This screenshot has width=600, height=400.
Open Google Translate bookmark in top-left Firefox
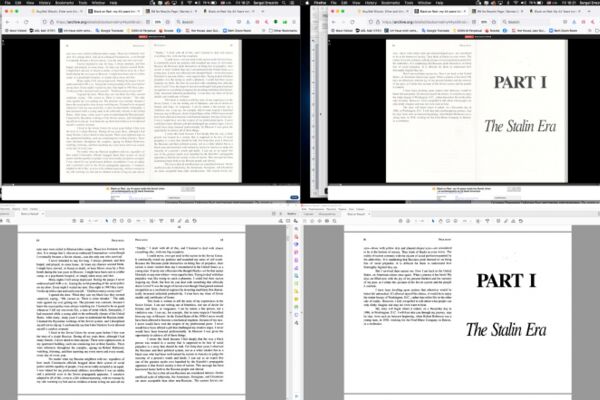[111, 30]
